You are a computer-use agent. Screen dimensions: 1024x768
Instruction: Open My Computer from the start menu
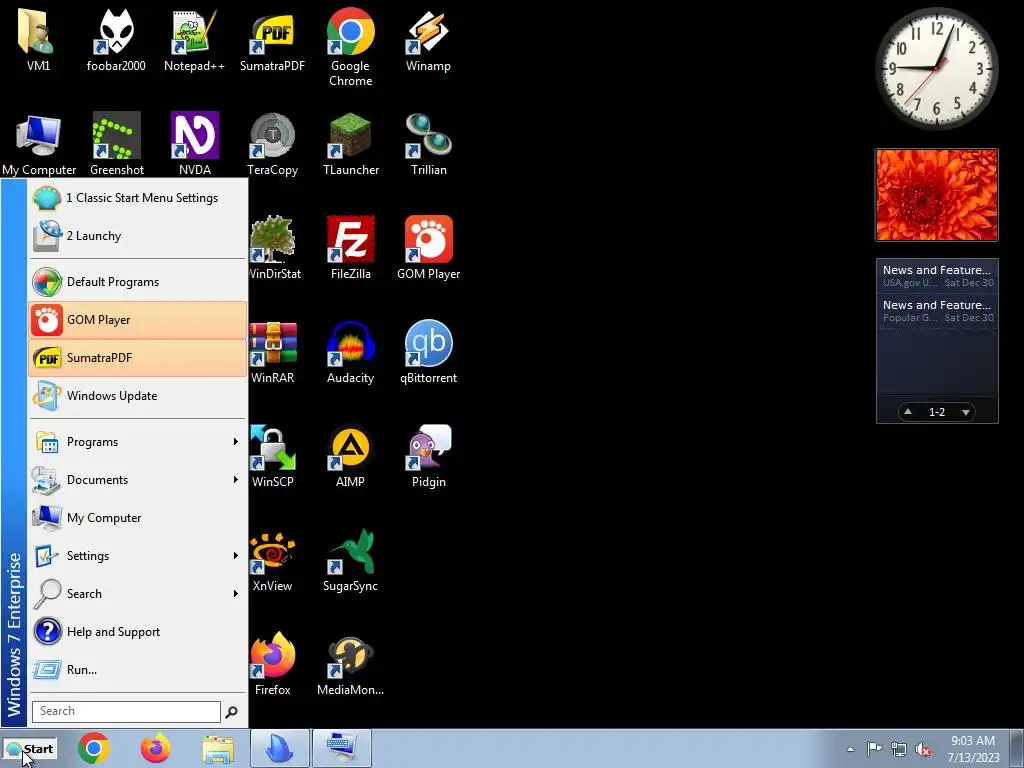(138, 517)
